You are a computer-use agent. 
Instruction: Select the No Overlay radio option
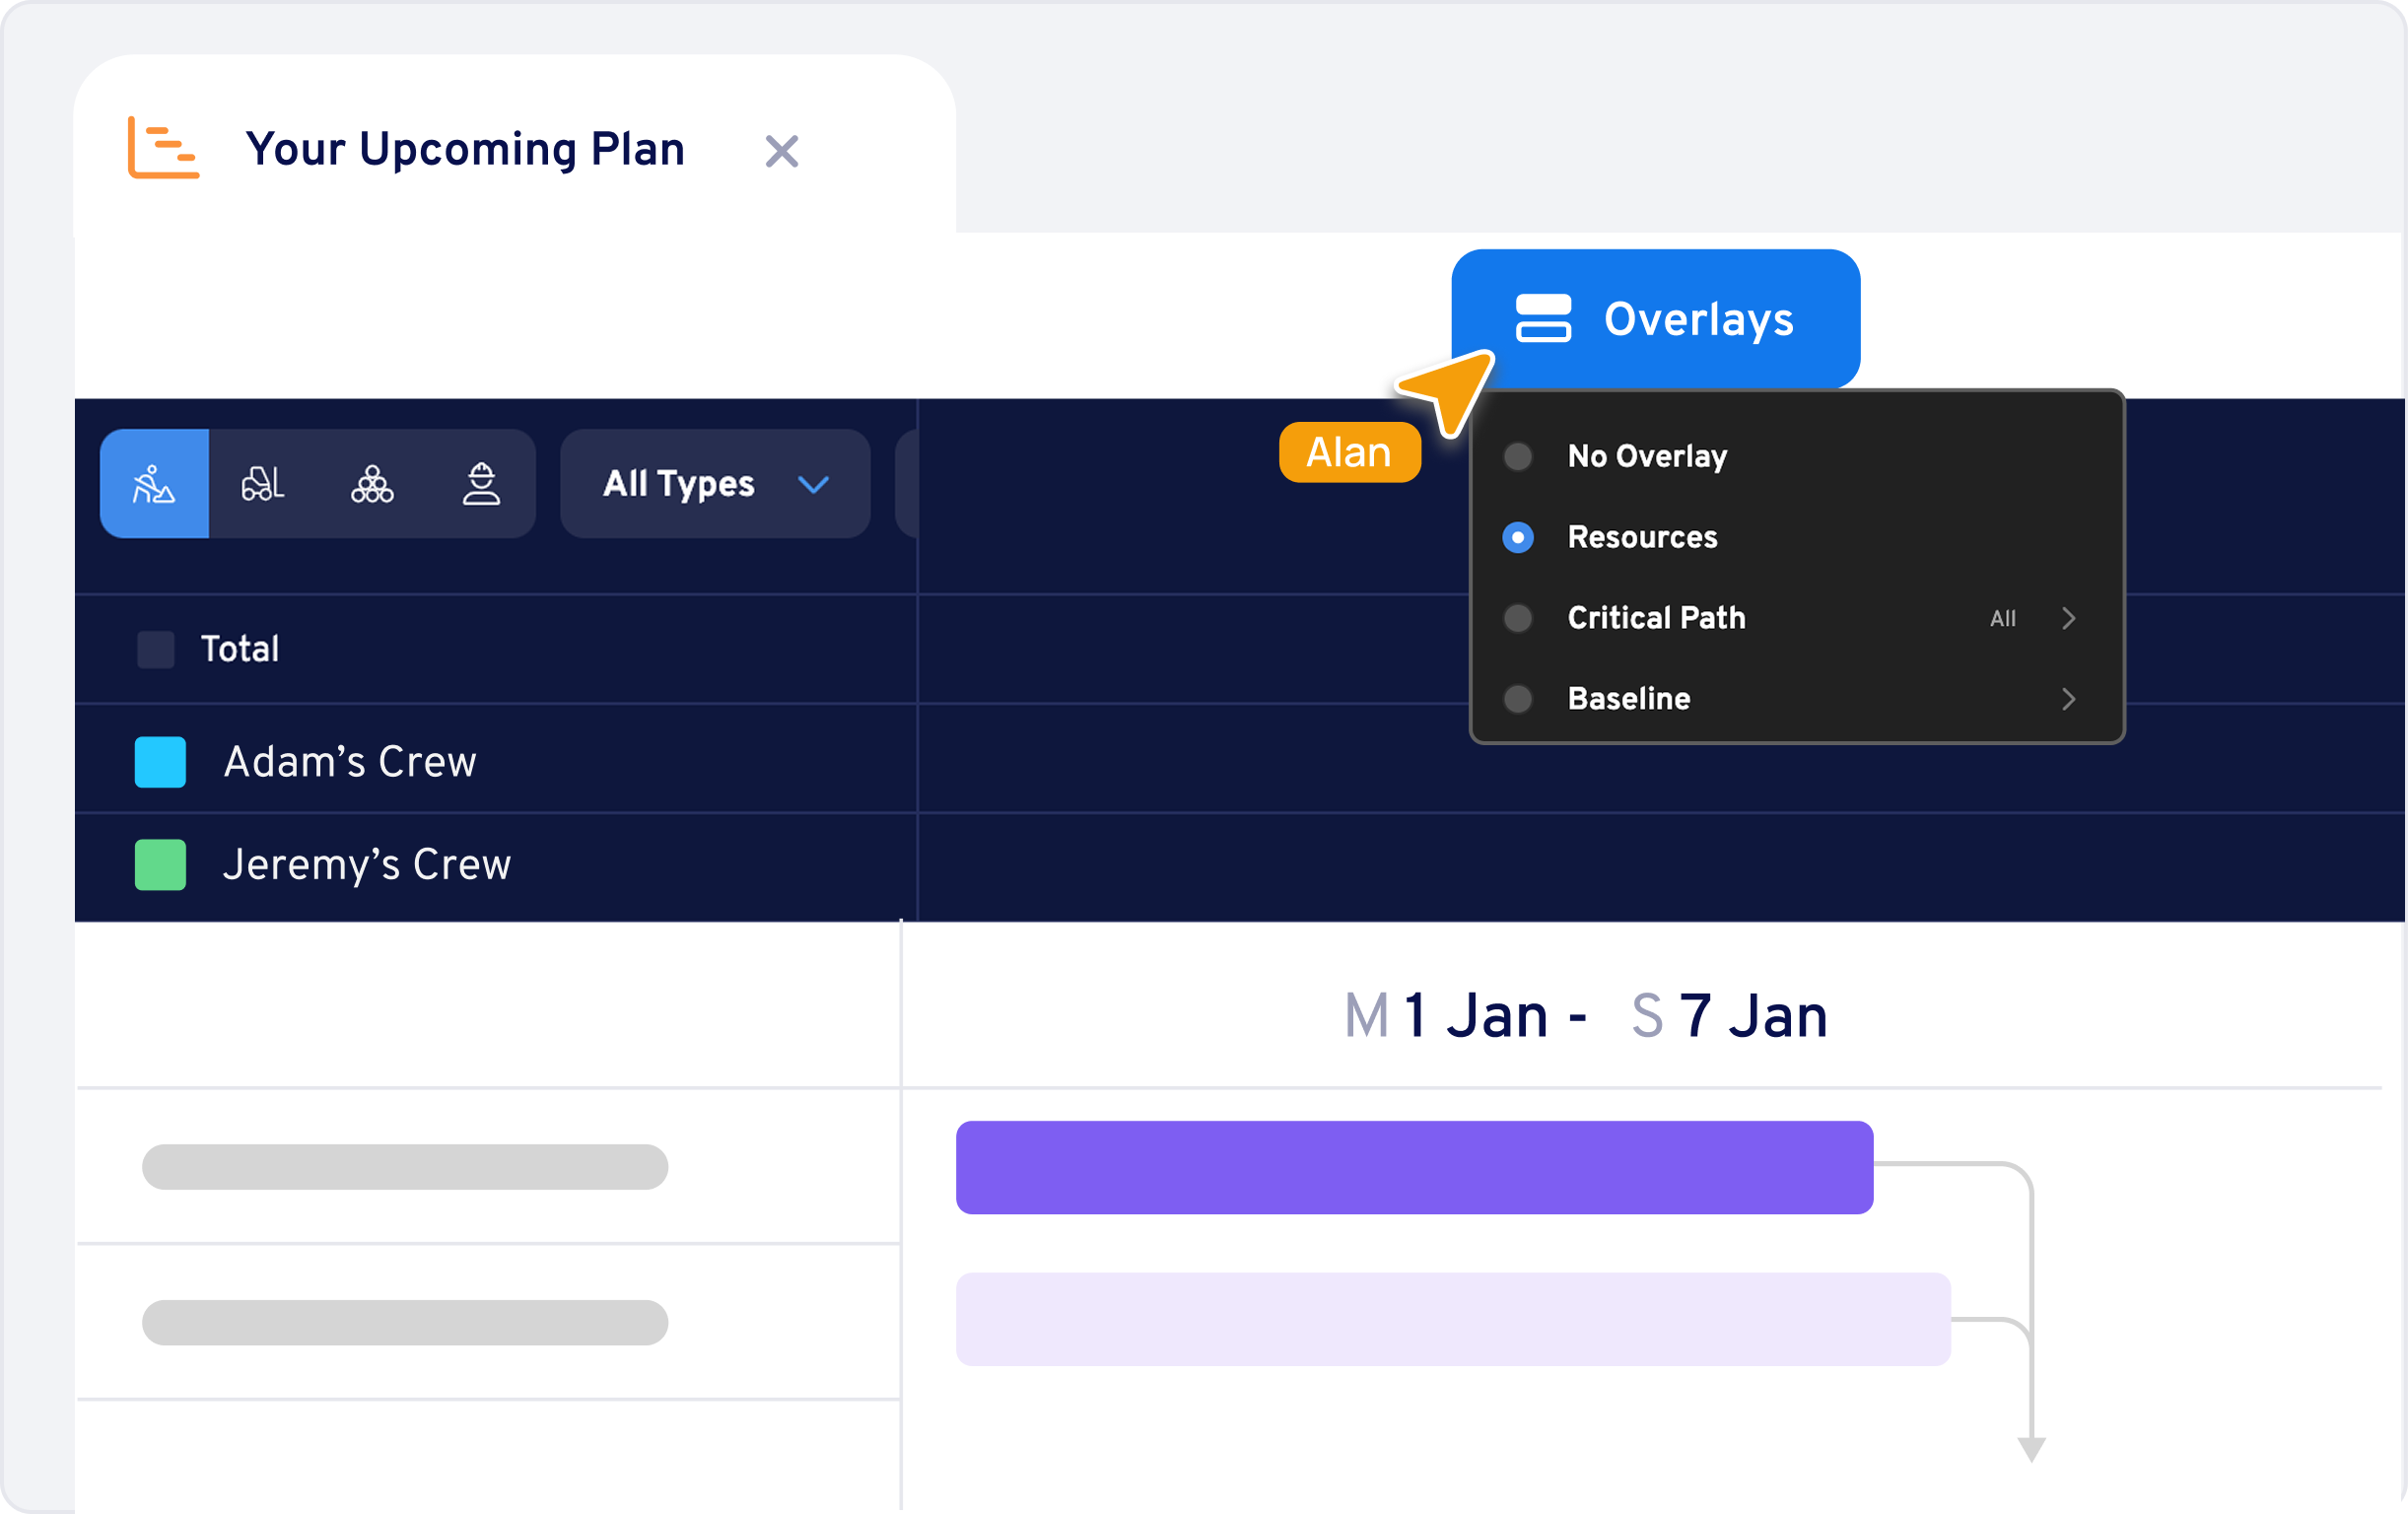(x=1517, y=457)
